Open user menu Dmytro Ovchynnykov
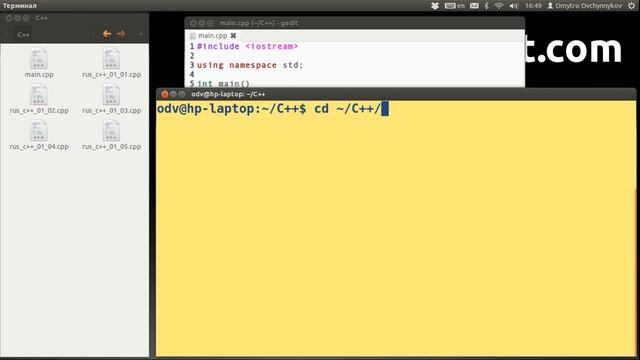Viewport: 640px width, 360px height. tap(584, 6)
